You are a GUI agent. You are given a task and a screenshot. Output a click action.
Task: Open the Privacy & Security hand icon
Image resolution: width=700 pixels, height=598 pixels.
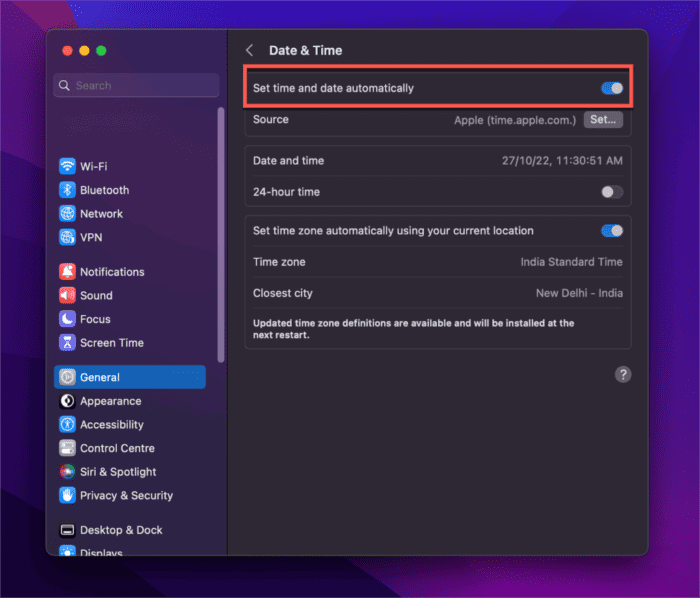[67, 495]
